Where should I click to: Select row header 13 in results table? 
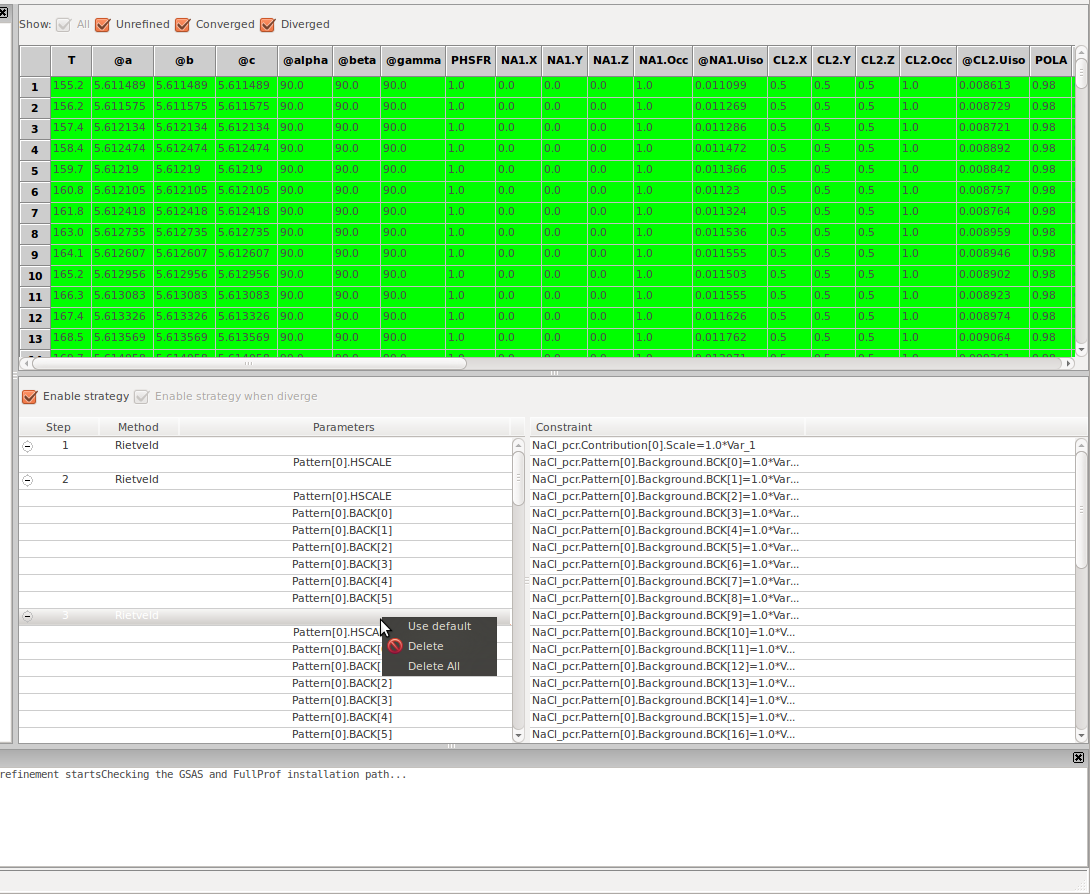[35, 338]
